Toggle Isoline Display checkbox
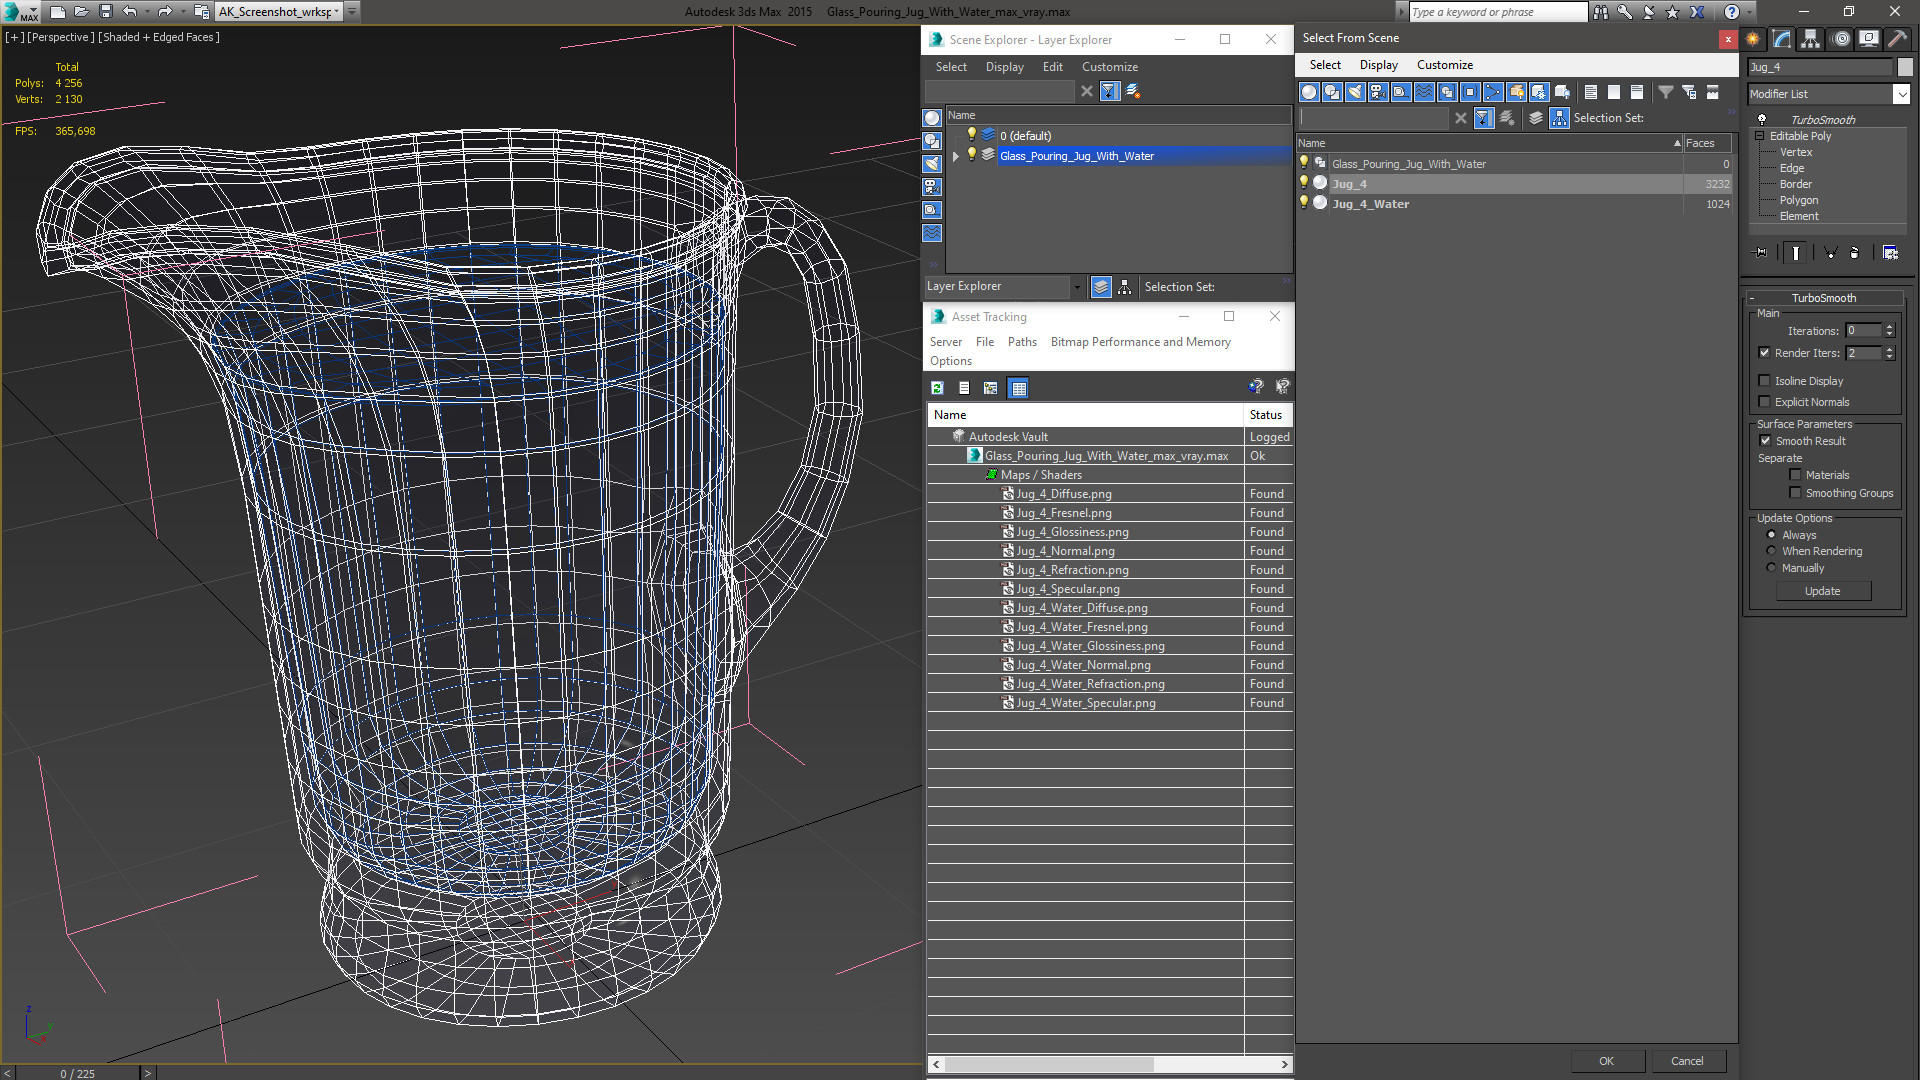The width and height of the screenshot is (1920, 1080). coord(1764,381)
